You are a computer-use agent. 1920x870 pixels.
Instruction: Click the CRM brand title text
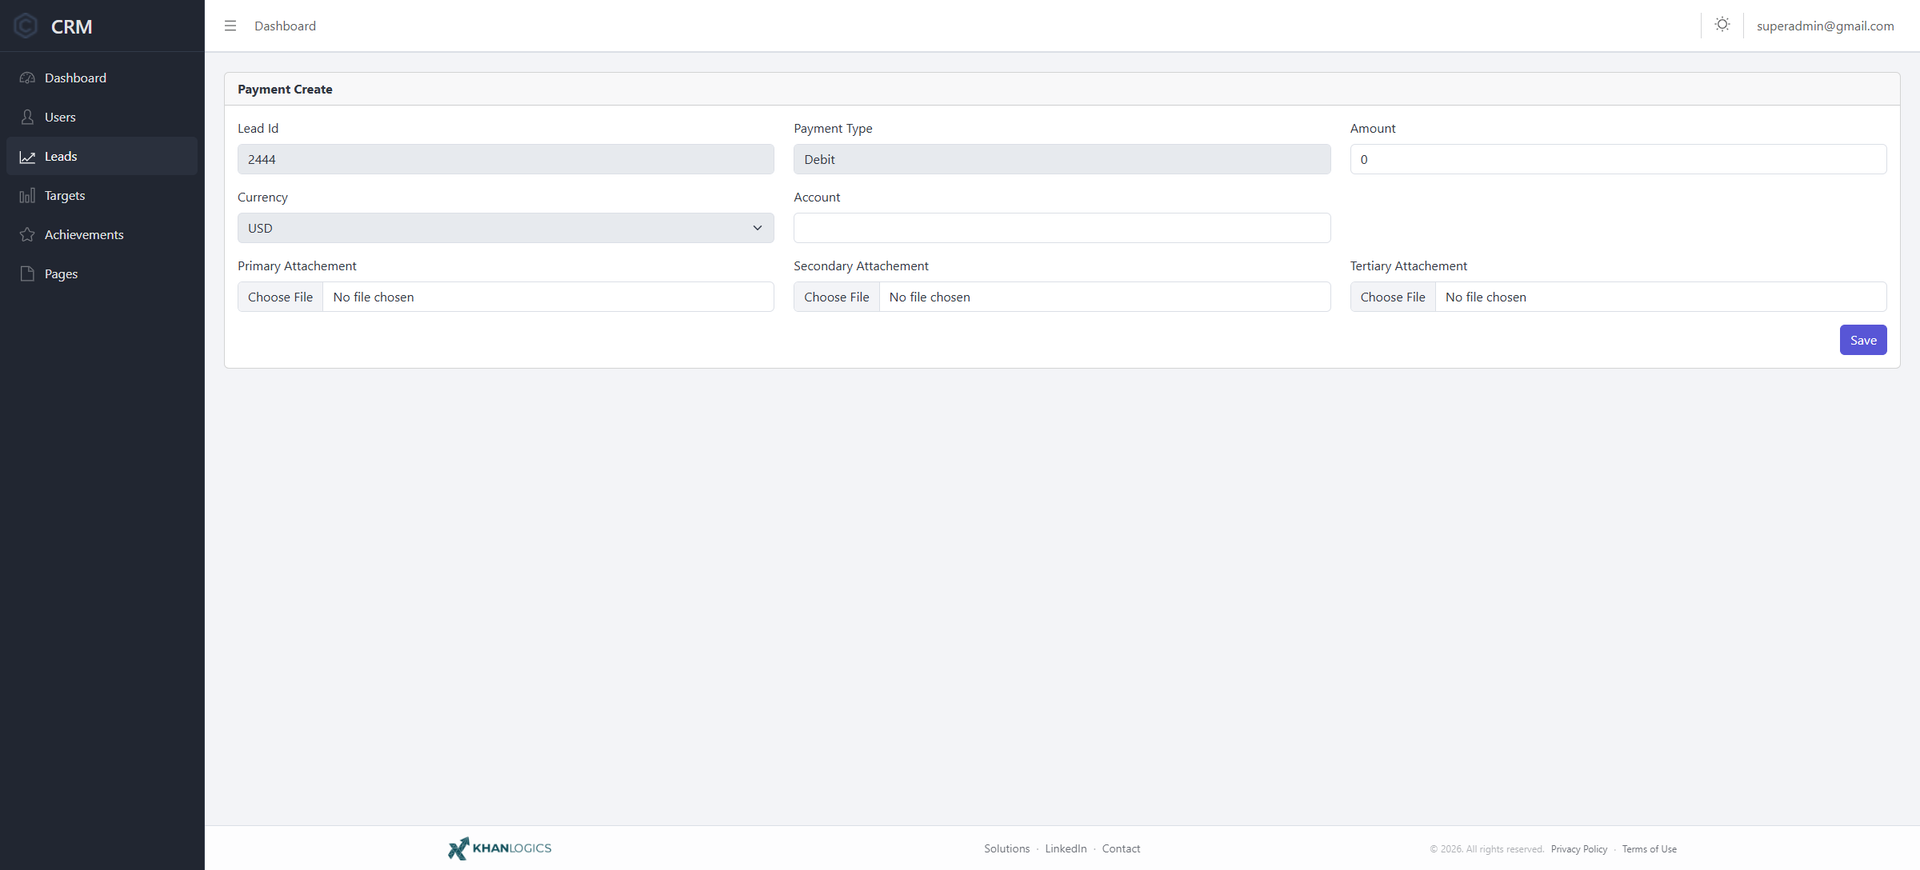72,27
